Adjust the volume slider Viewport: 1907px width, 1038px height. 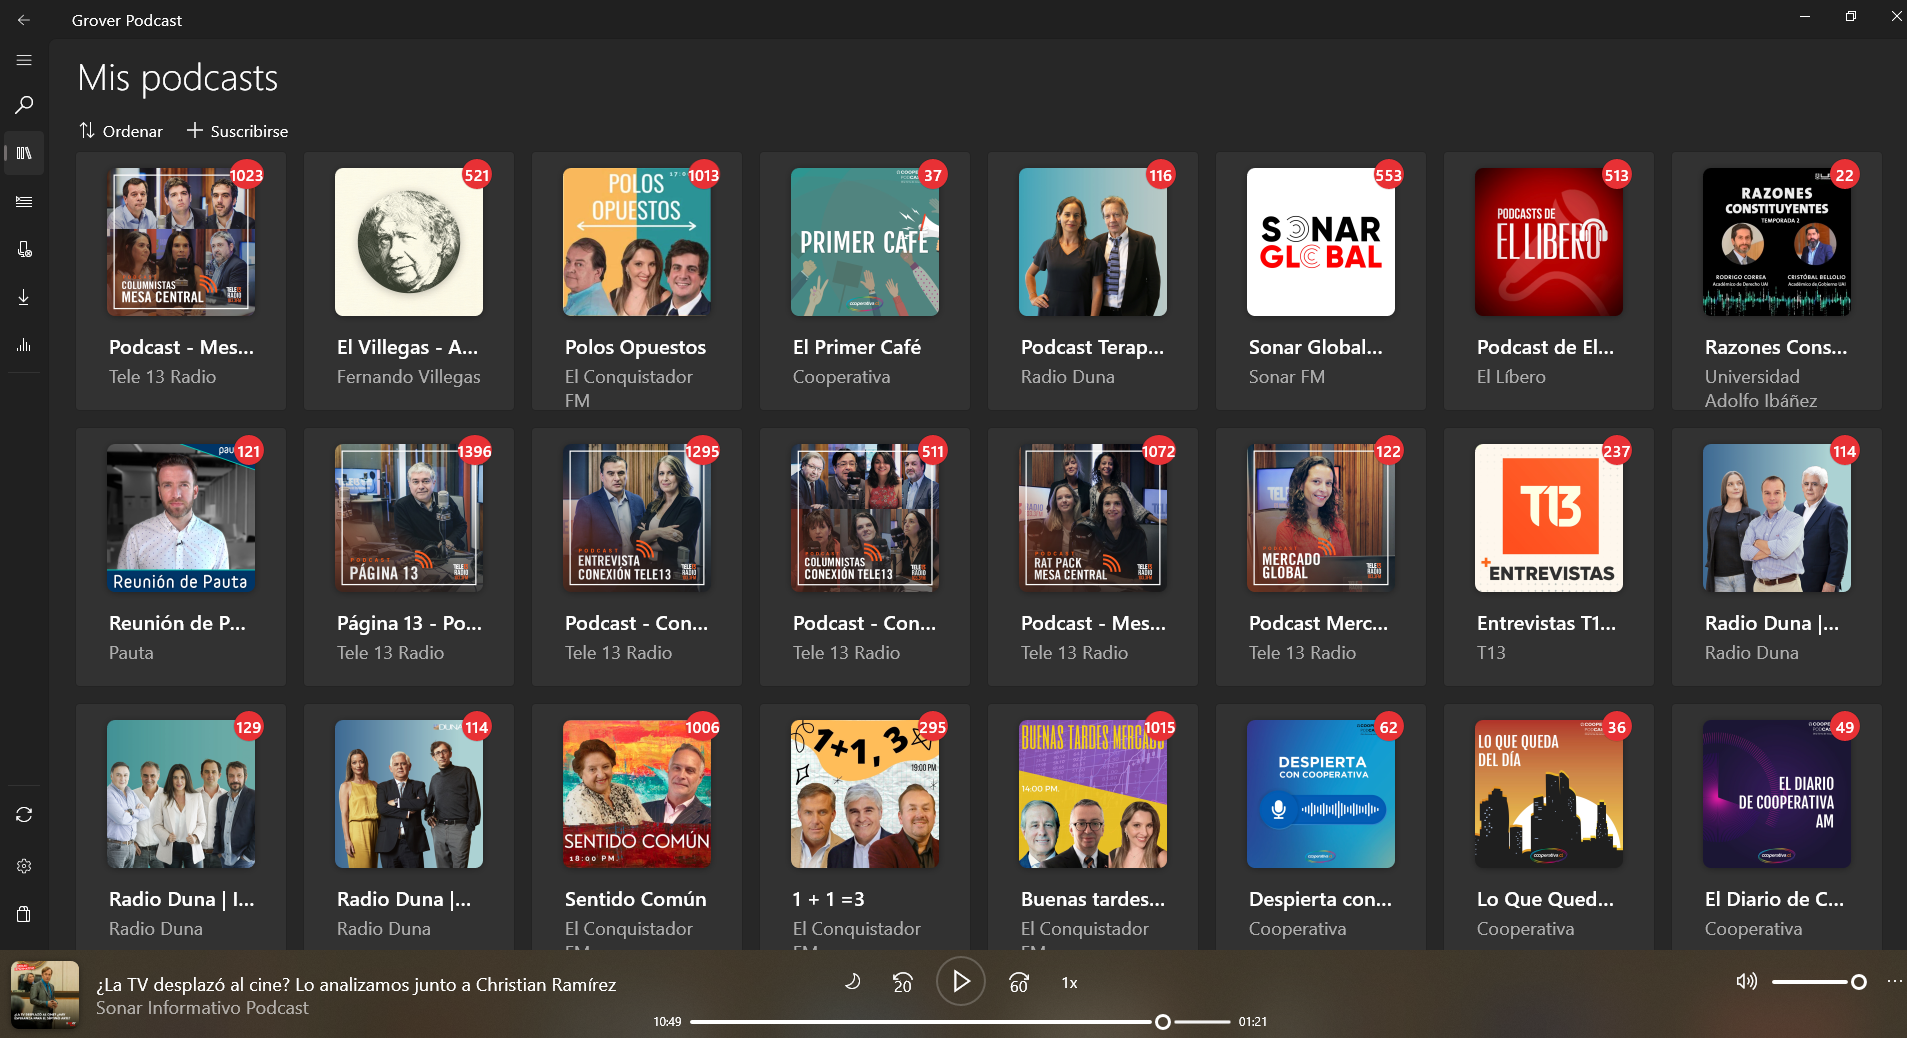click(x=1818, y=982)
